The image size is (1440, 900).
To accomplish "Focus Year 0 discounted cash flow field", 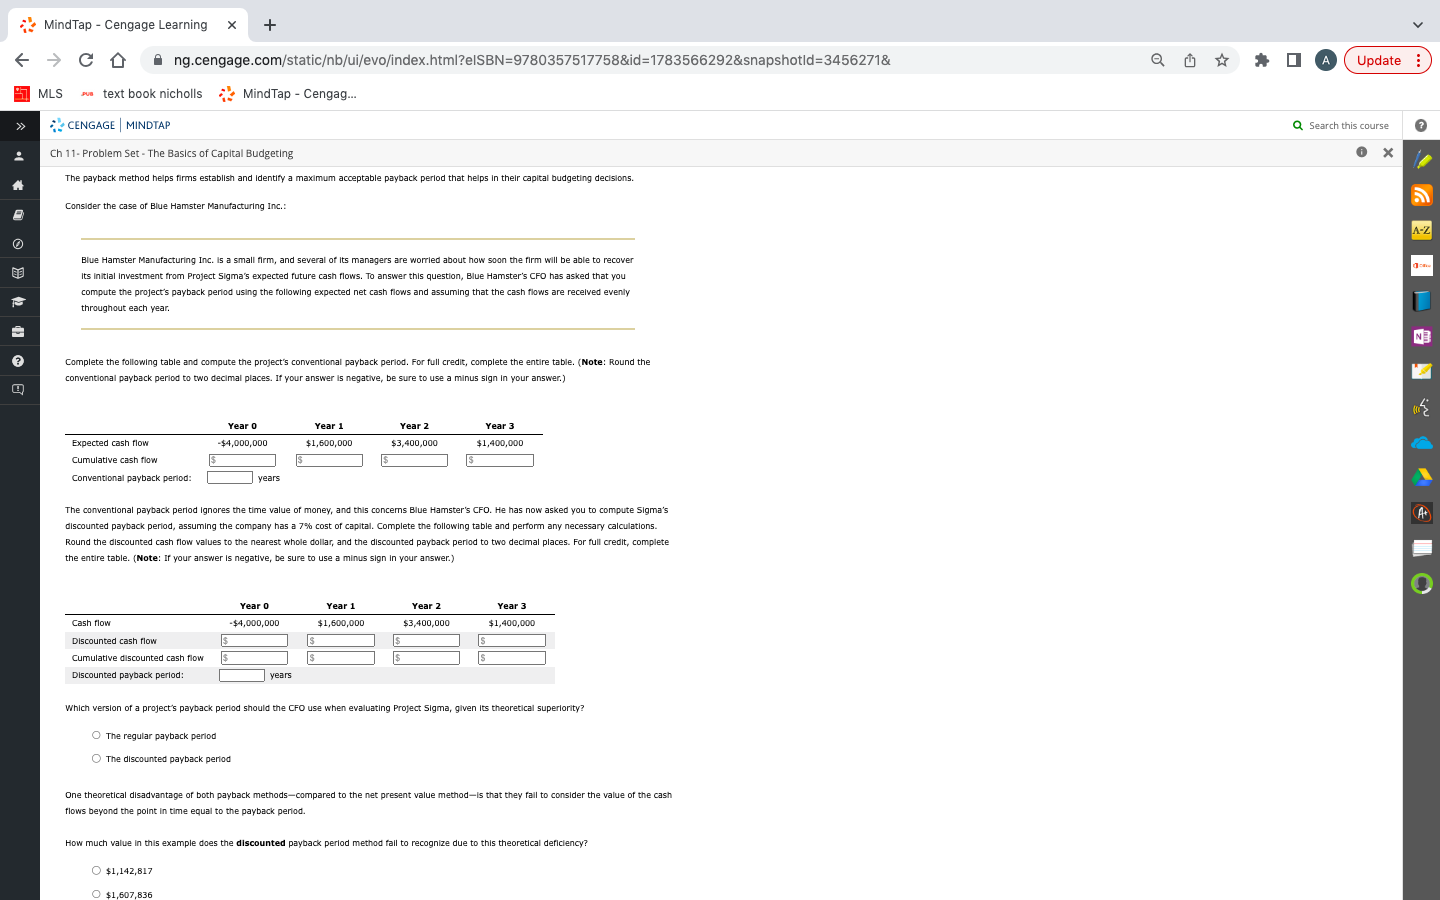I will coord(254,641).
